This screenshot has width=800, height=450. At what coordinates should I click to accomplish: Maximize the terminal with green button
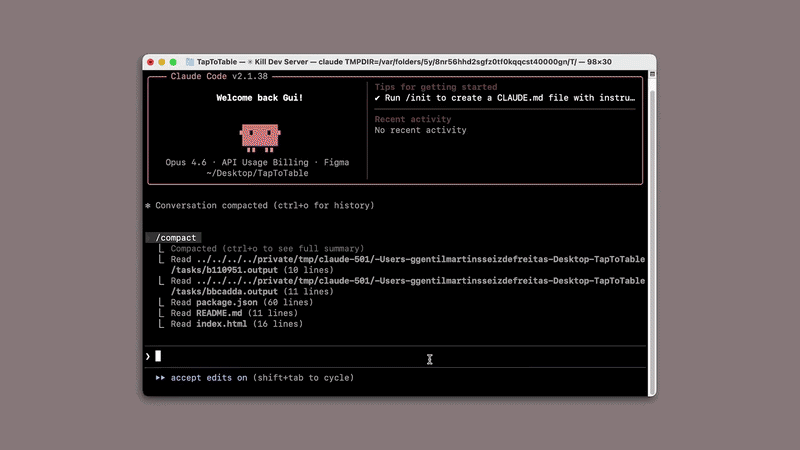pos(173,62)
